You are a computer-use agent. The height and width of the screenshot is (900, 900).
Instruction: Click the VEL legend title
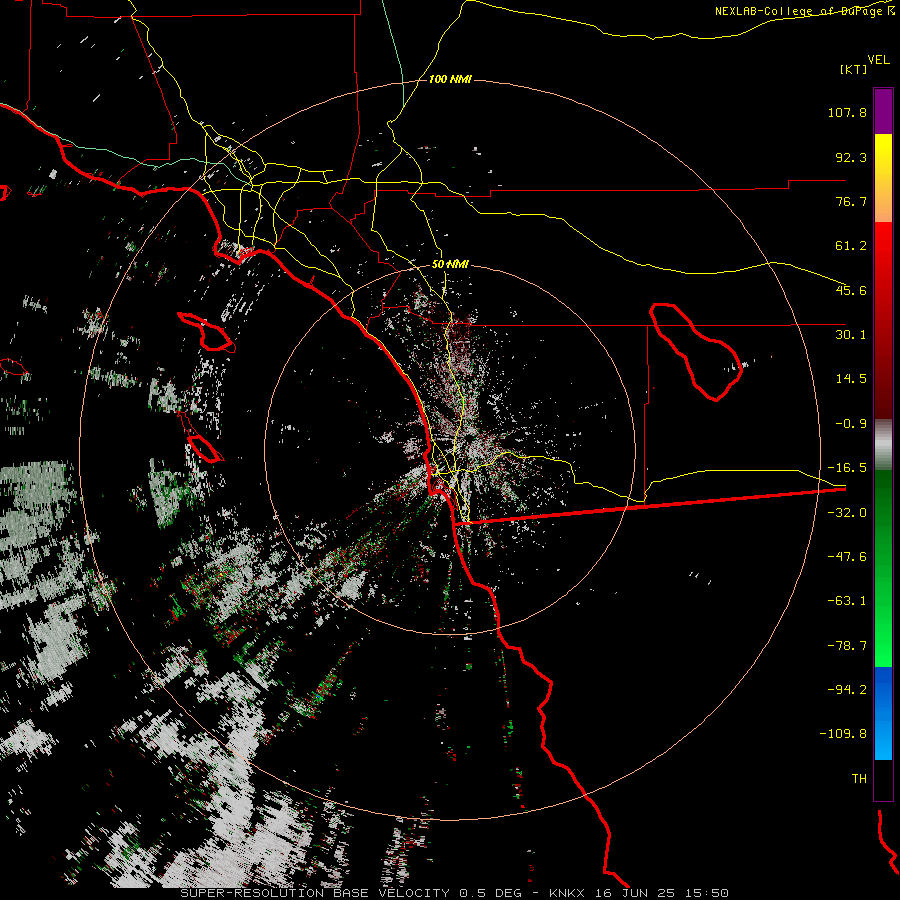(x=878, y=60)
